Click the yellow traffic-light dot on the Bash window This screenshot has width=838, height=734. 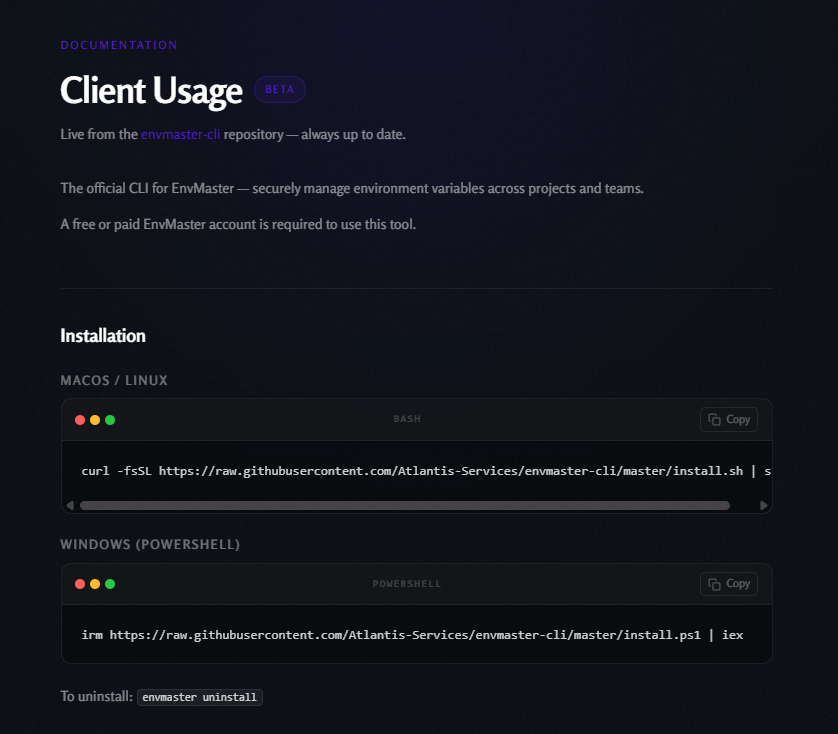(x=95, y=420)
